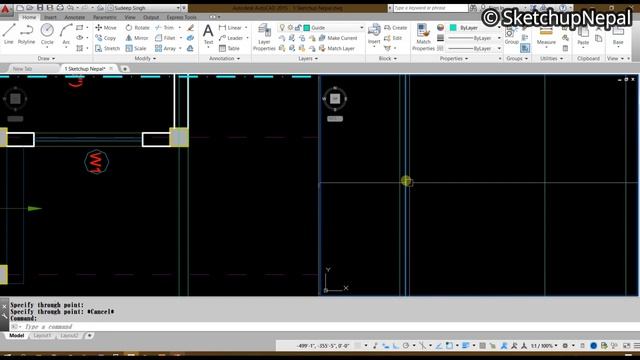Click the Array tool
Screen dimensions: 640x360
click(x=165, y=48)
